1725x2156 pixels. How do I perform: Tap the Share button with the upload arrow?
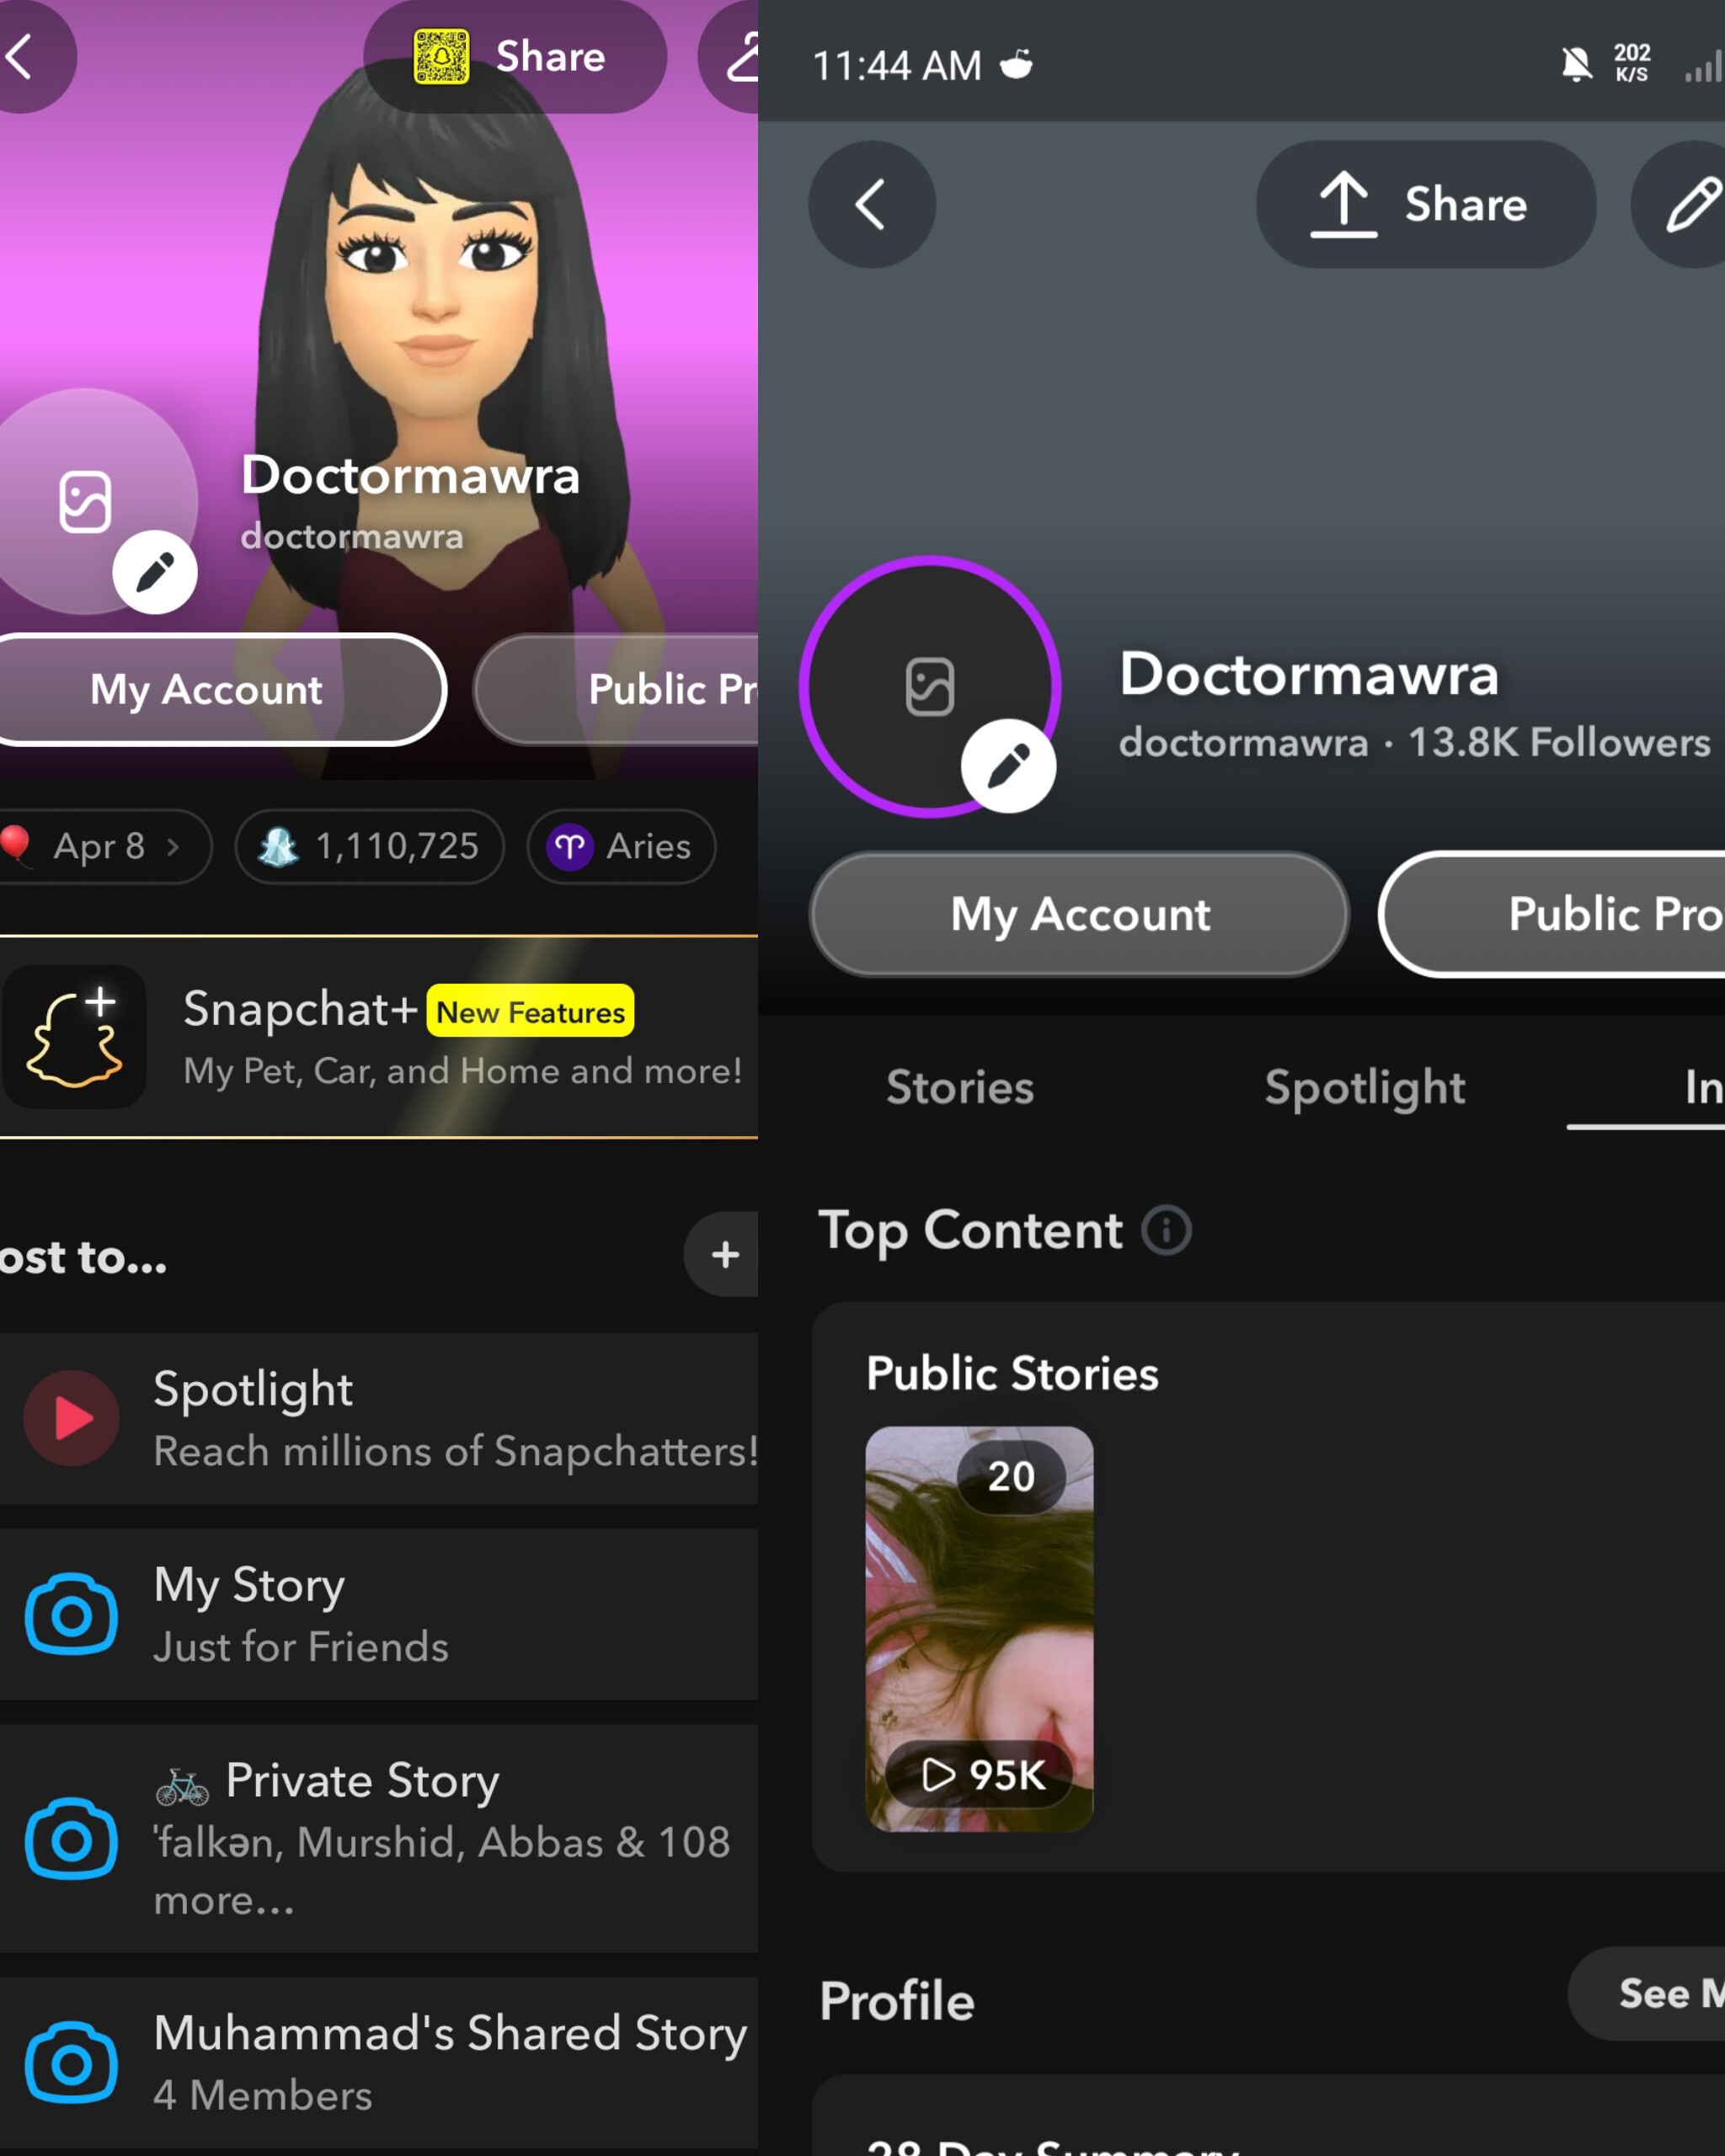click(x=1426, y=204)
